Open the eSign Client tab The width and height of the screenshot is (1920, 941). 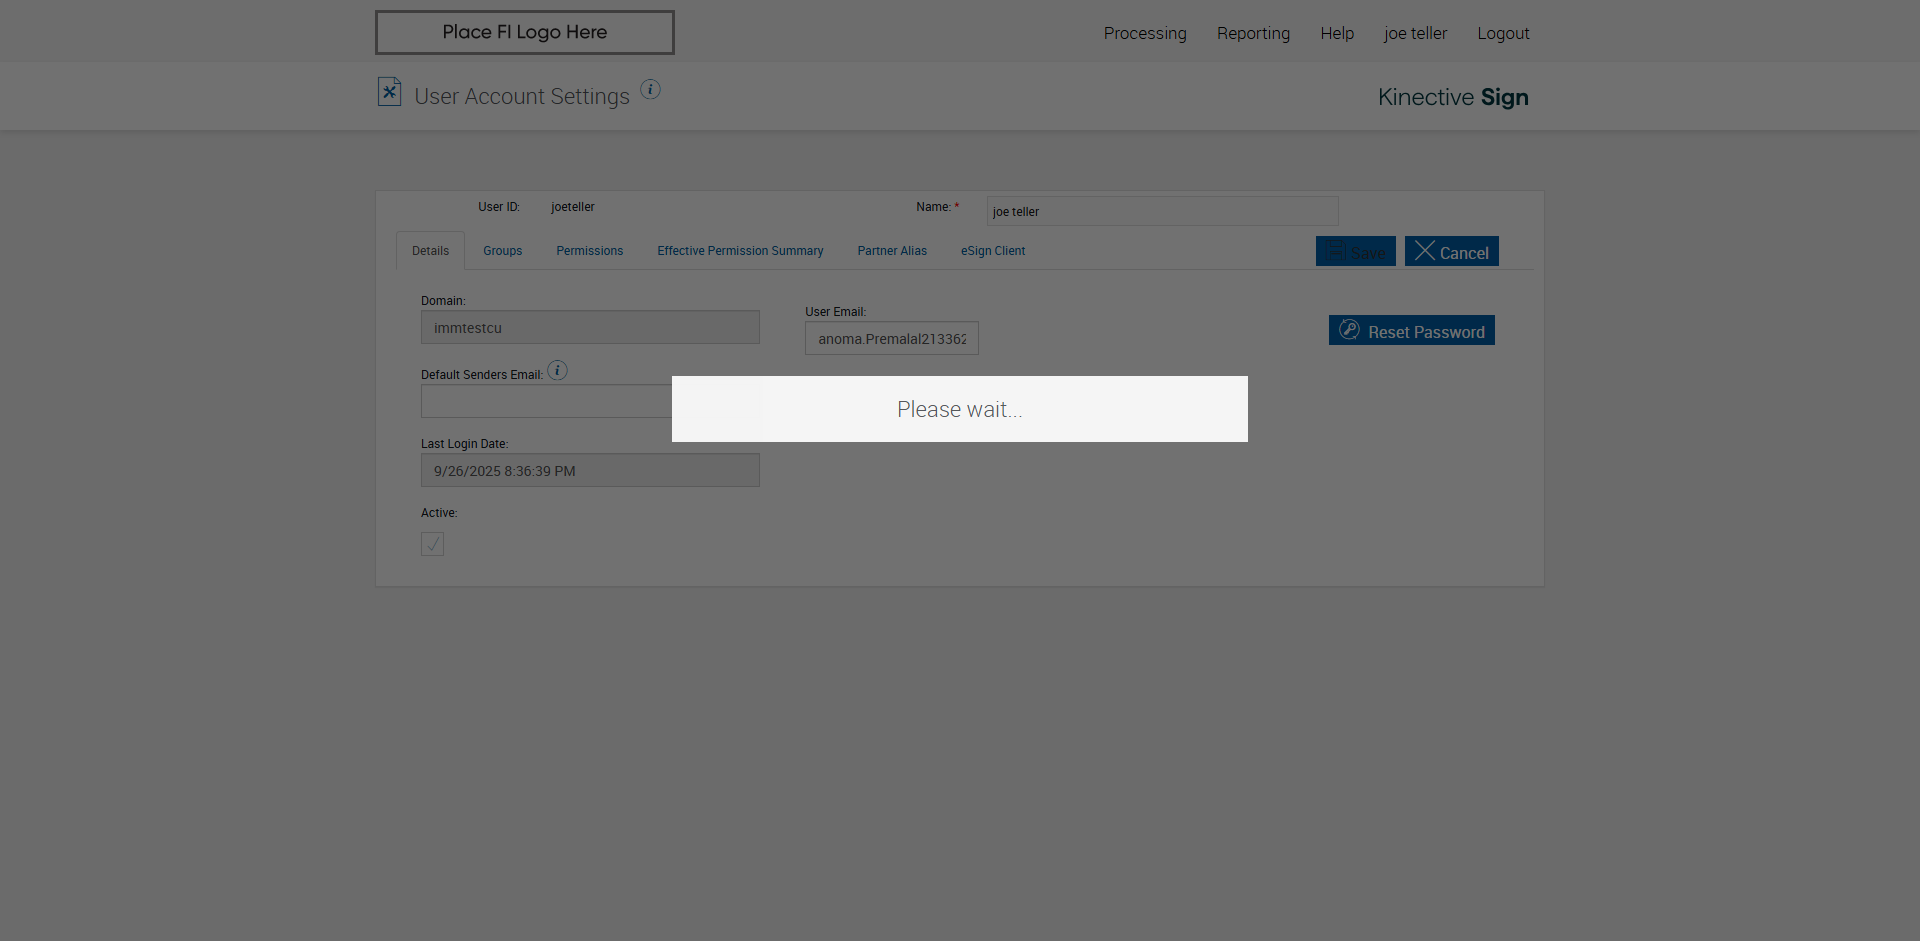[x=993, y=251]
